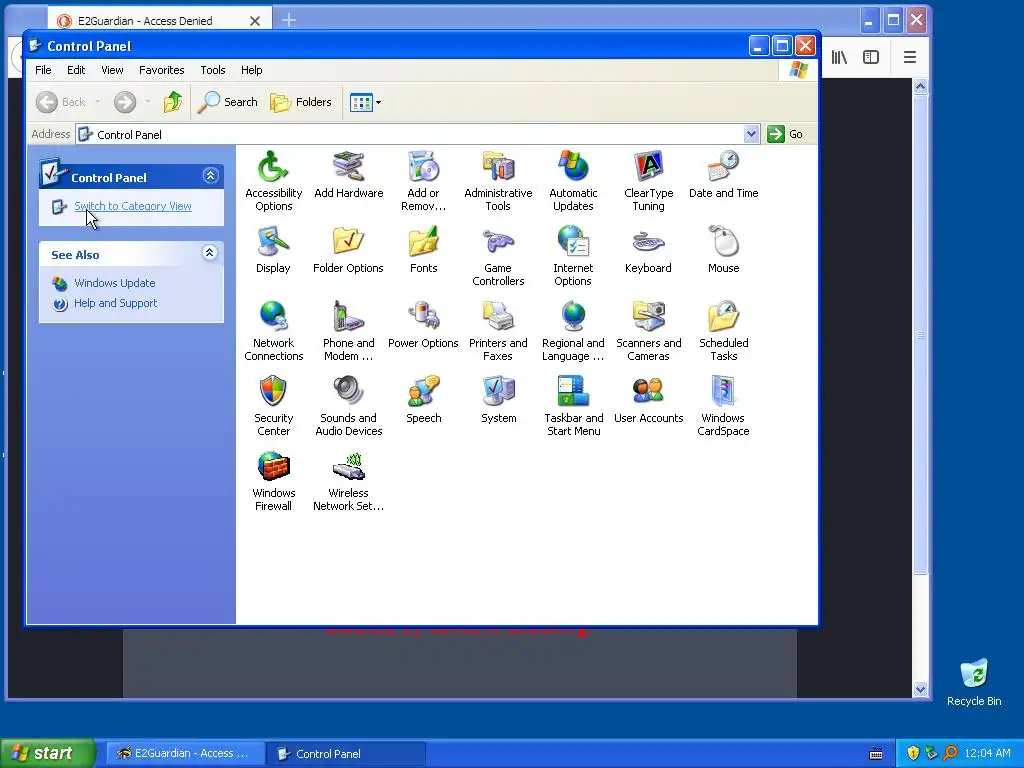Click the Go button
Viewport: 1024px width, 768px height.
pyautogui.click(x=786, y=134)
